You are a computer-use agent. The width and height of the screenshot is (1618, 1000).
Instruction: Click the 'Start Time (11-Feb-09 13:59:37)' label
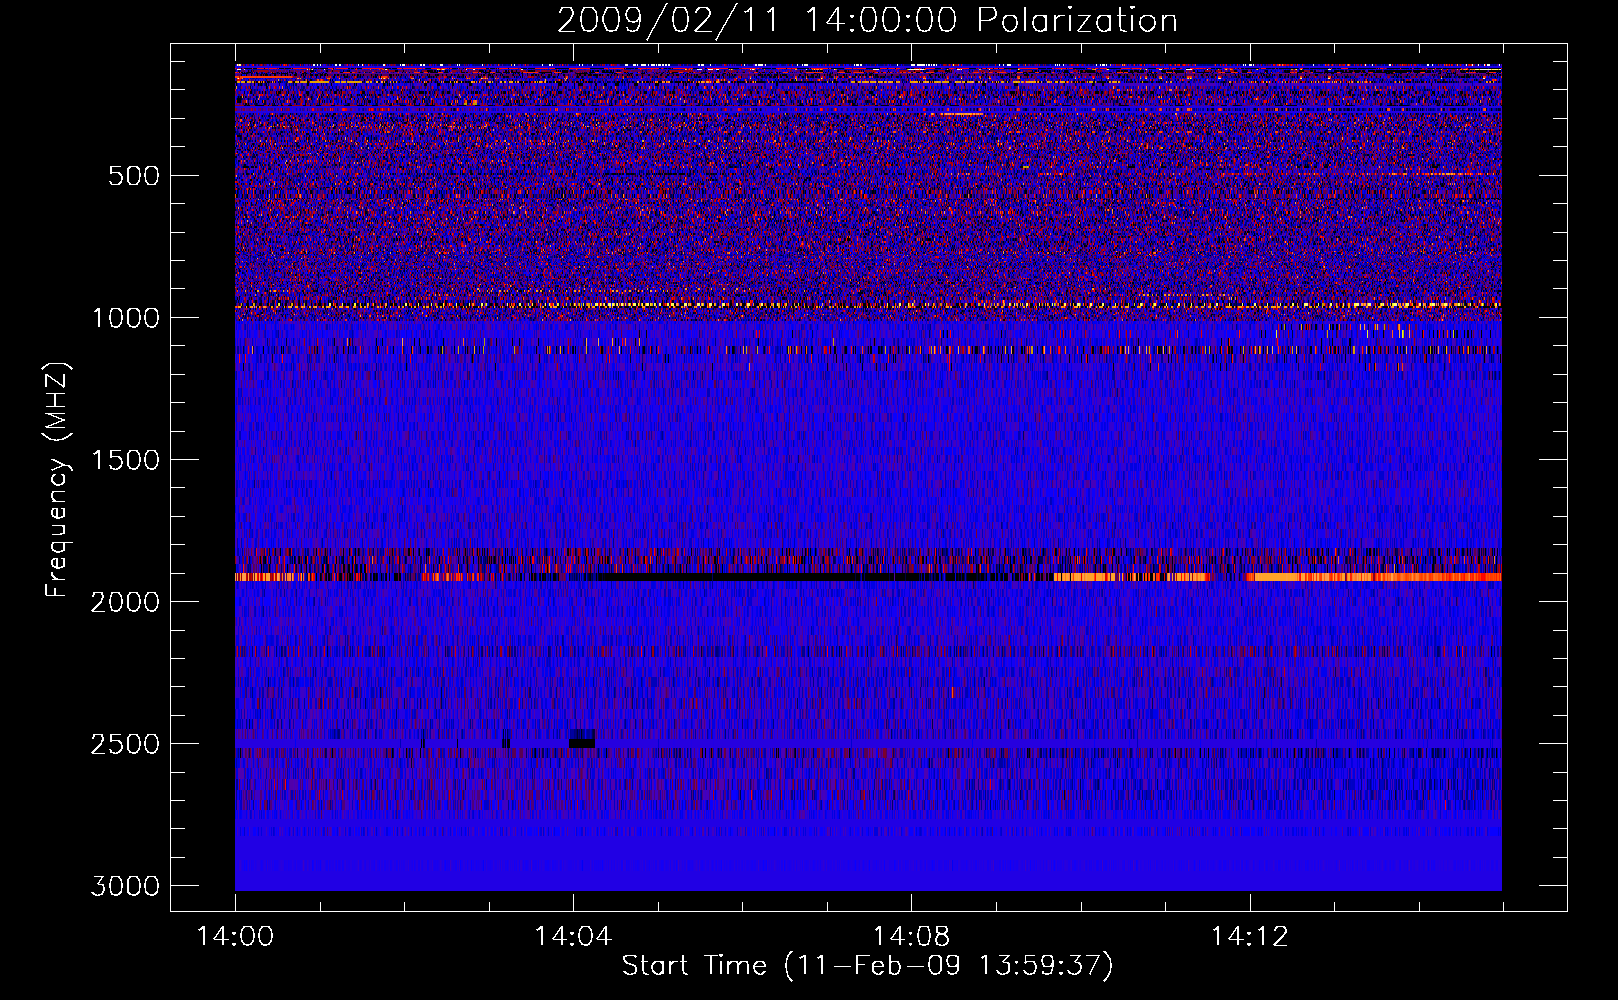tap(867, 966)
